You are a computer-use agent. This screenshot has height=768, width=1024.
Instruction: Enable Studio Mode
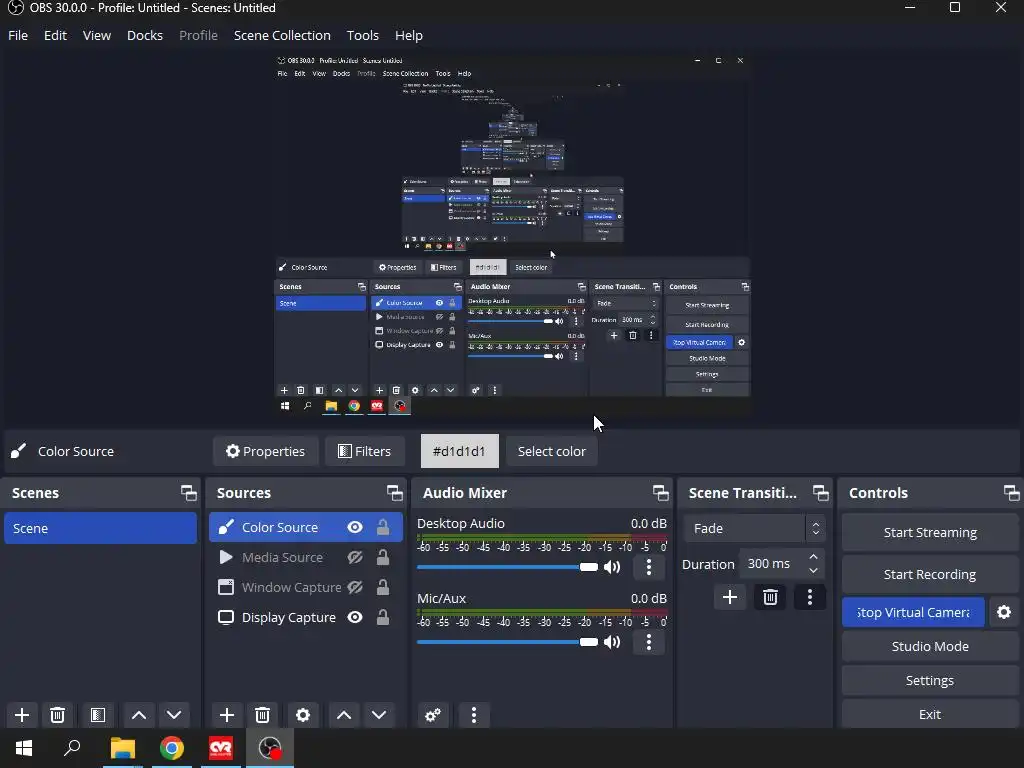930,646
